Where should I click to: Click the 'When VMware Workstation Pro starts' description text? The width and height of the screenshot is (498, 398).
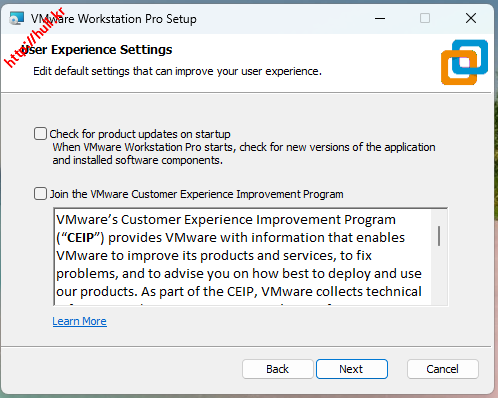(x=244, y=154)
